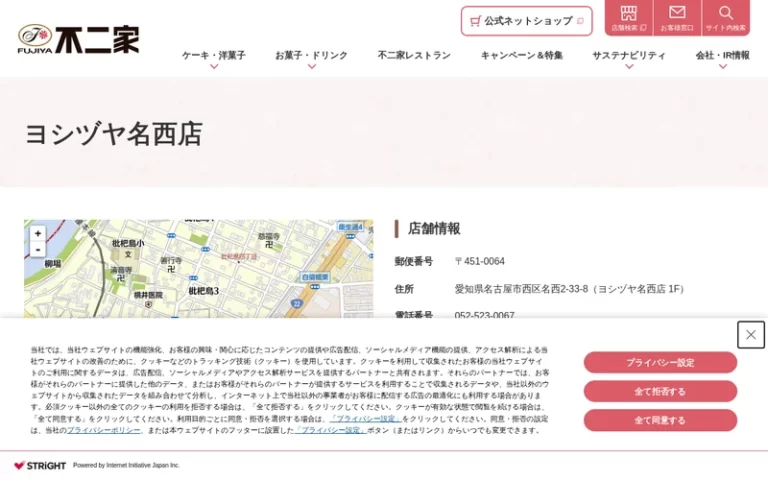Viewport: 768px width, 480px height.
Task: Click the プライバシー設定 button
Action: [x=660, y=362]
